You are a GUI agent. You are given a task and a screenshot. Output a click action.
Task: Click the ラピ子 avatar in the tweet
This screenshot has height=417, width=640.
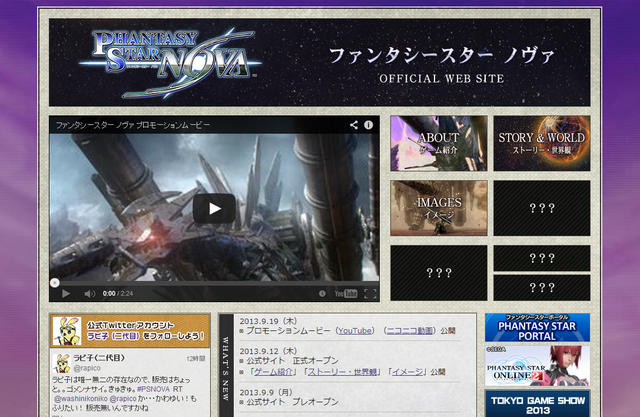[62, 363]
